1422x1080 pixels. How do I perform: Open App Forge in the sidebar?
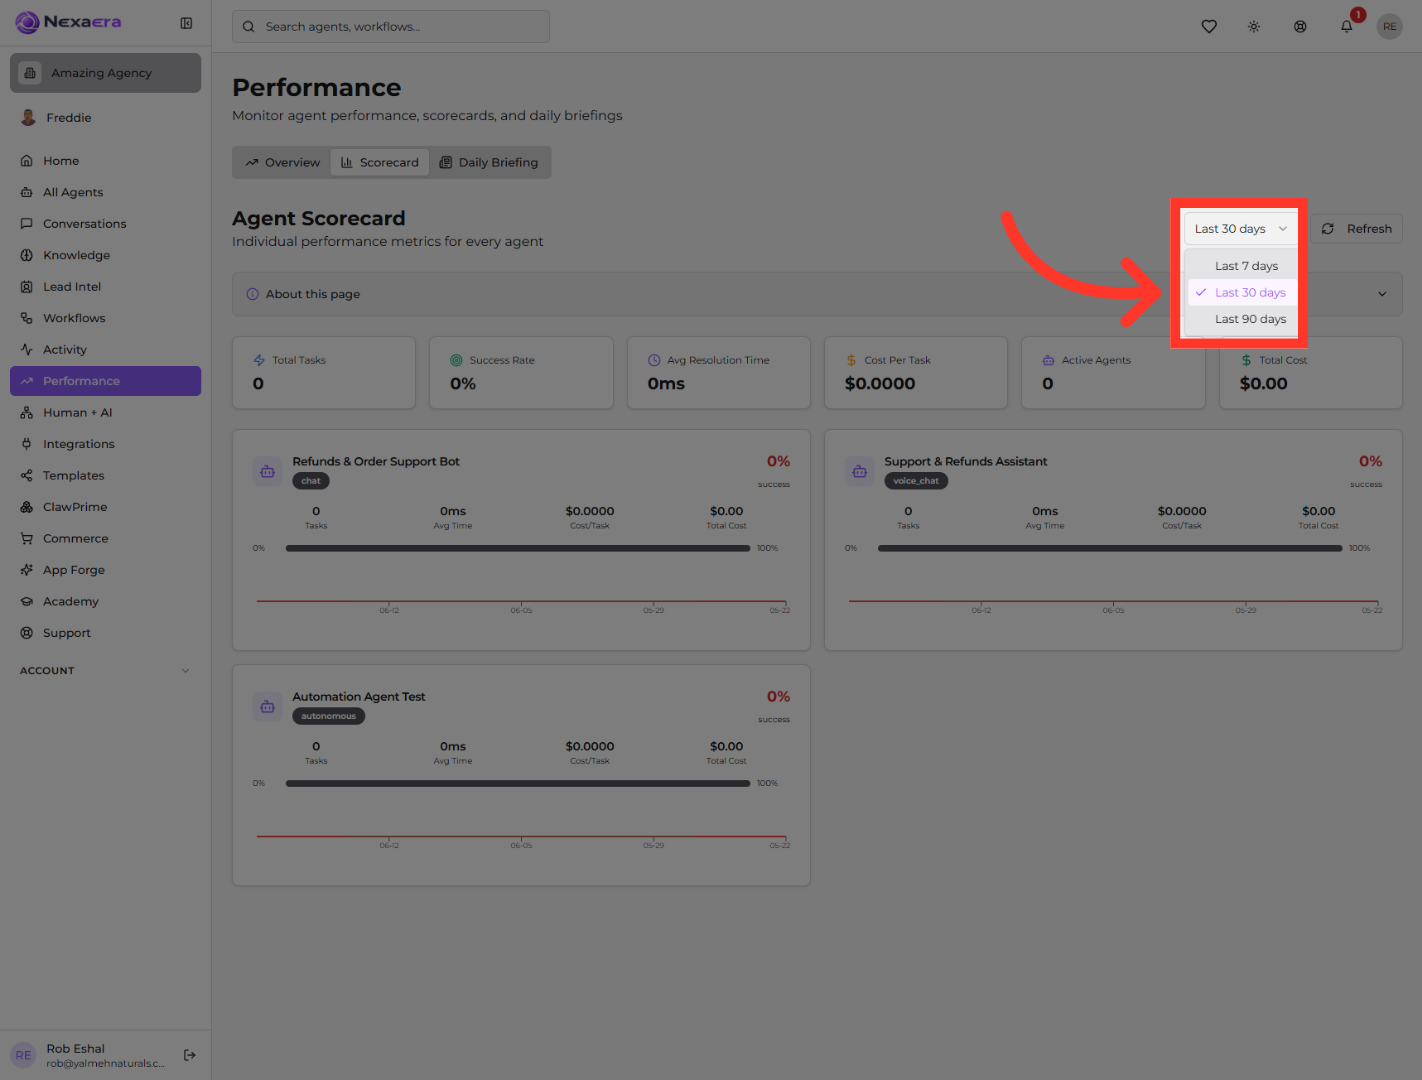point(105,570)
